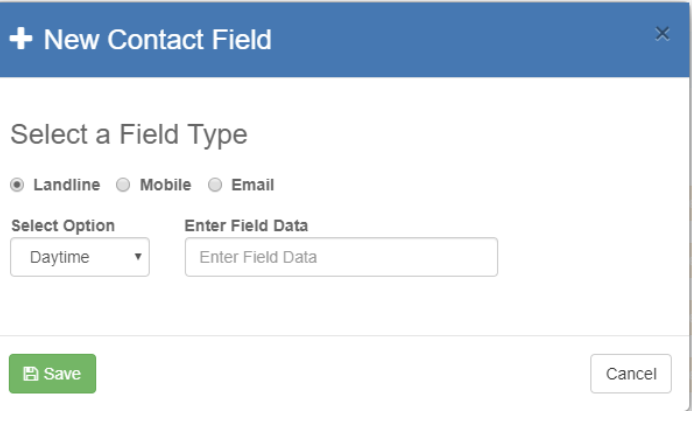
Task: Click the Enter Field Data label
Action: coord(246,226)
